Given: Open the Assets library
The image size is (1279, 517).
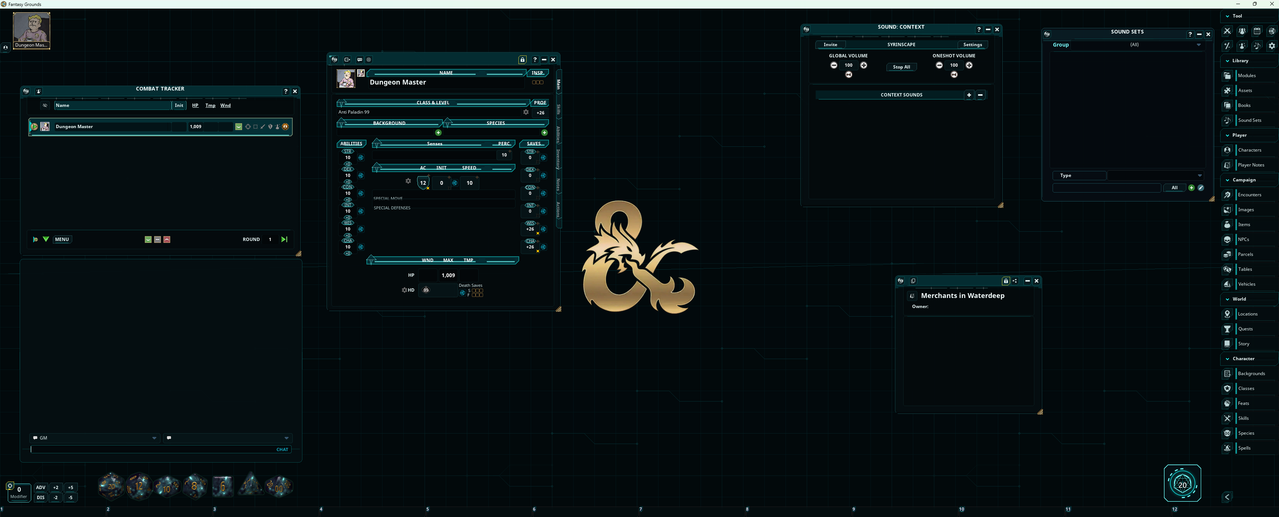Looking at the screenshot, I should pyautogui.click(x=1248, y=90).
